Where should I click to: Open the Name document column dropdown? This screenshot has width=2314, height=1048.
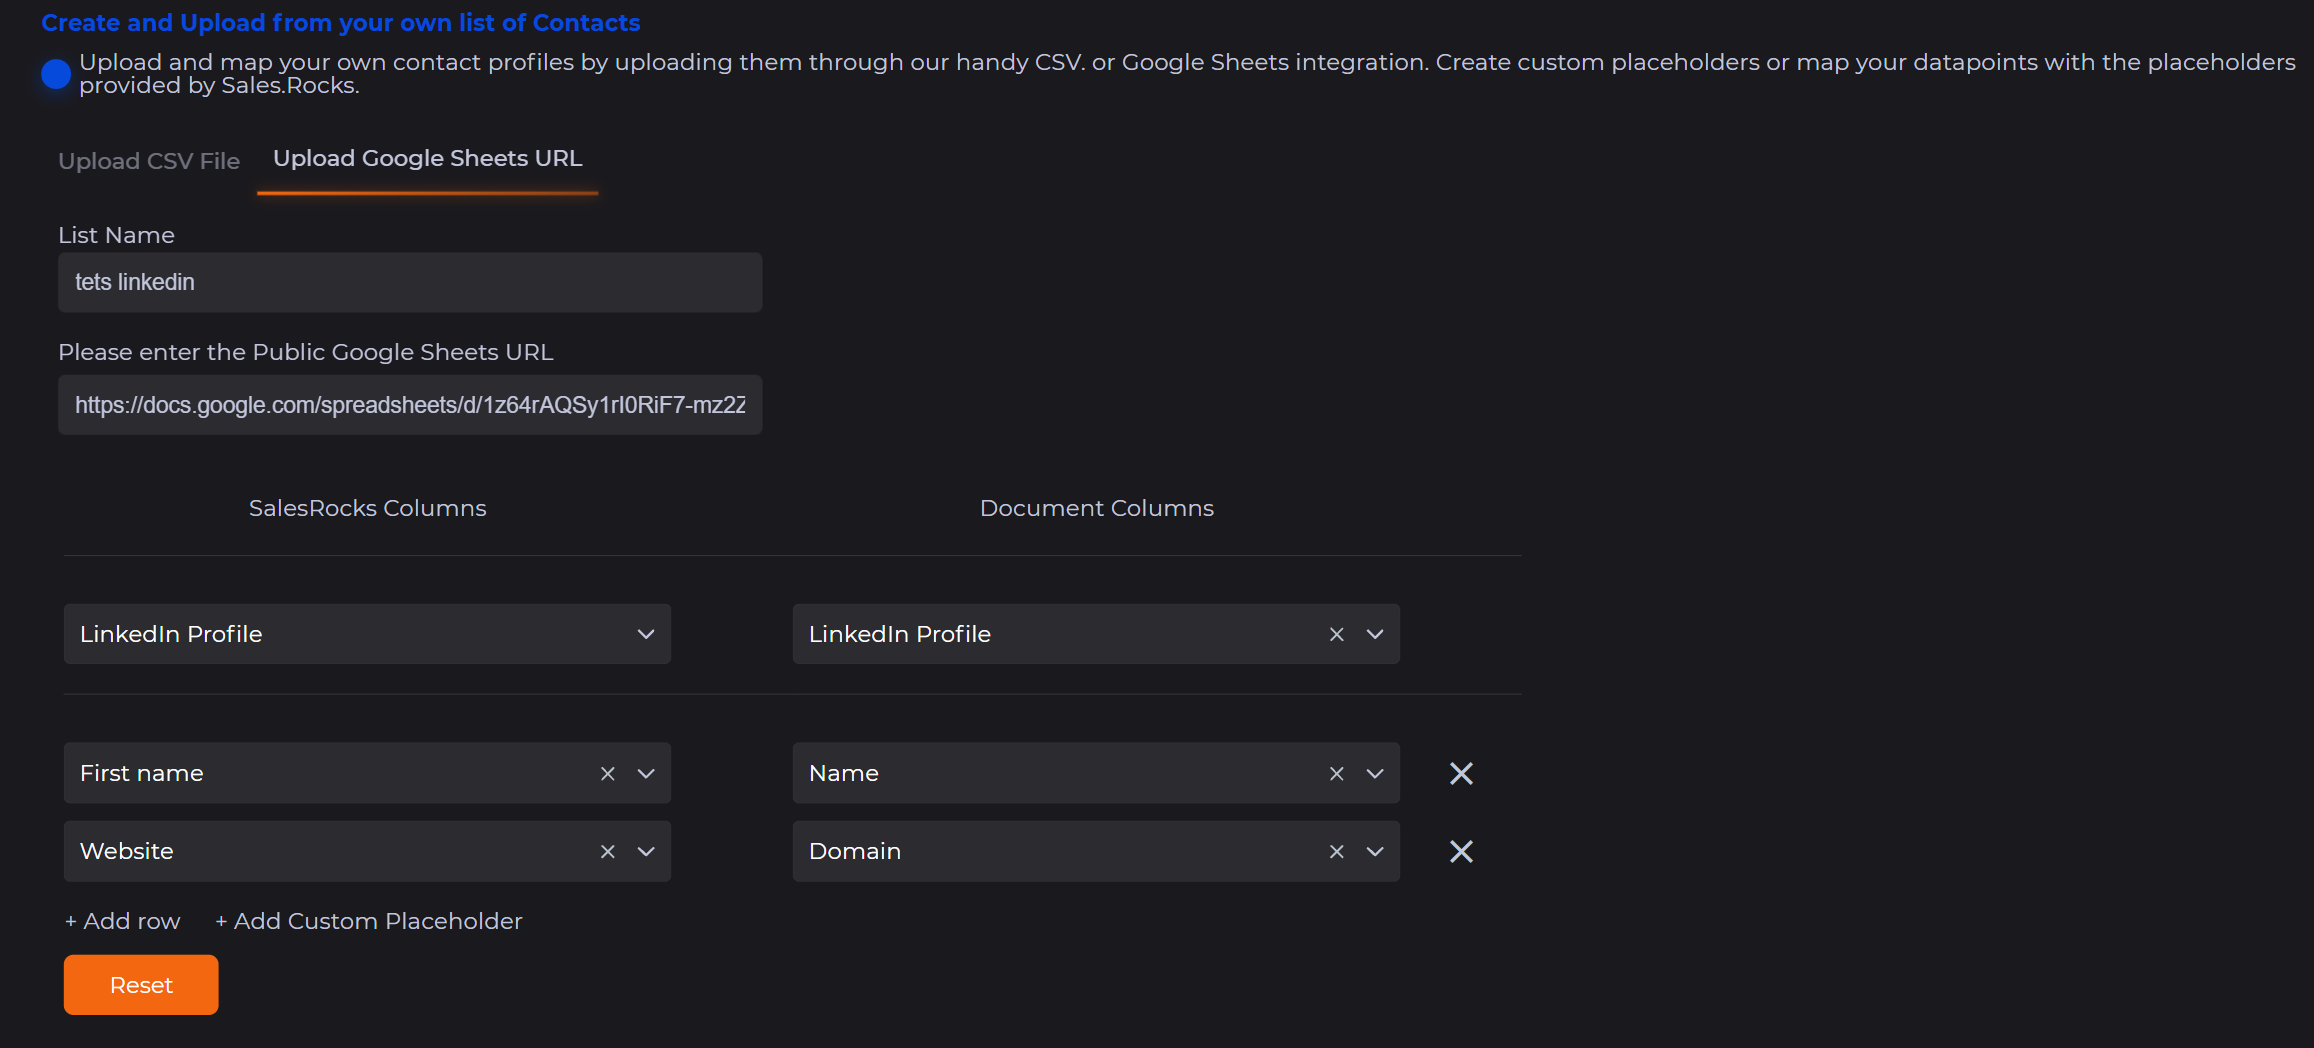pyautogui.click(x=1375, y=773)
